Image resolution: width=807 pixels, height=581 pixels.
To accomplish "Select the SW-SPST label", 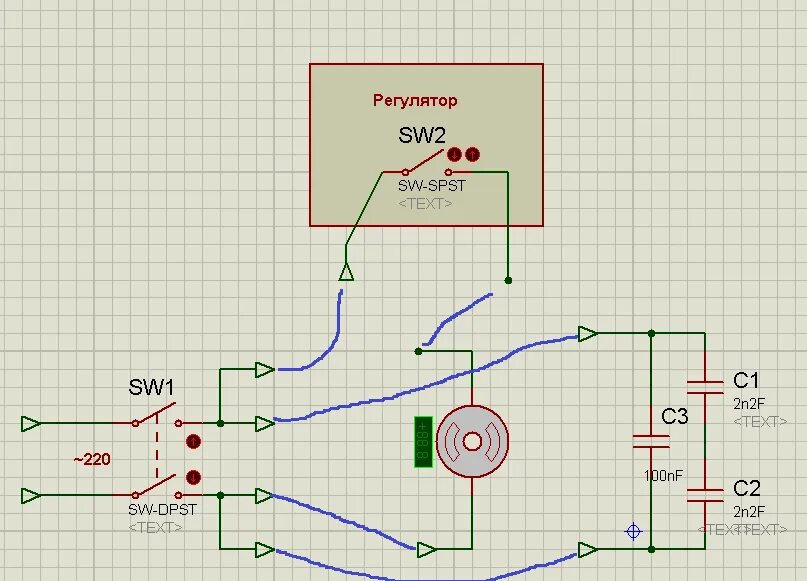I will [431, 186].
